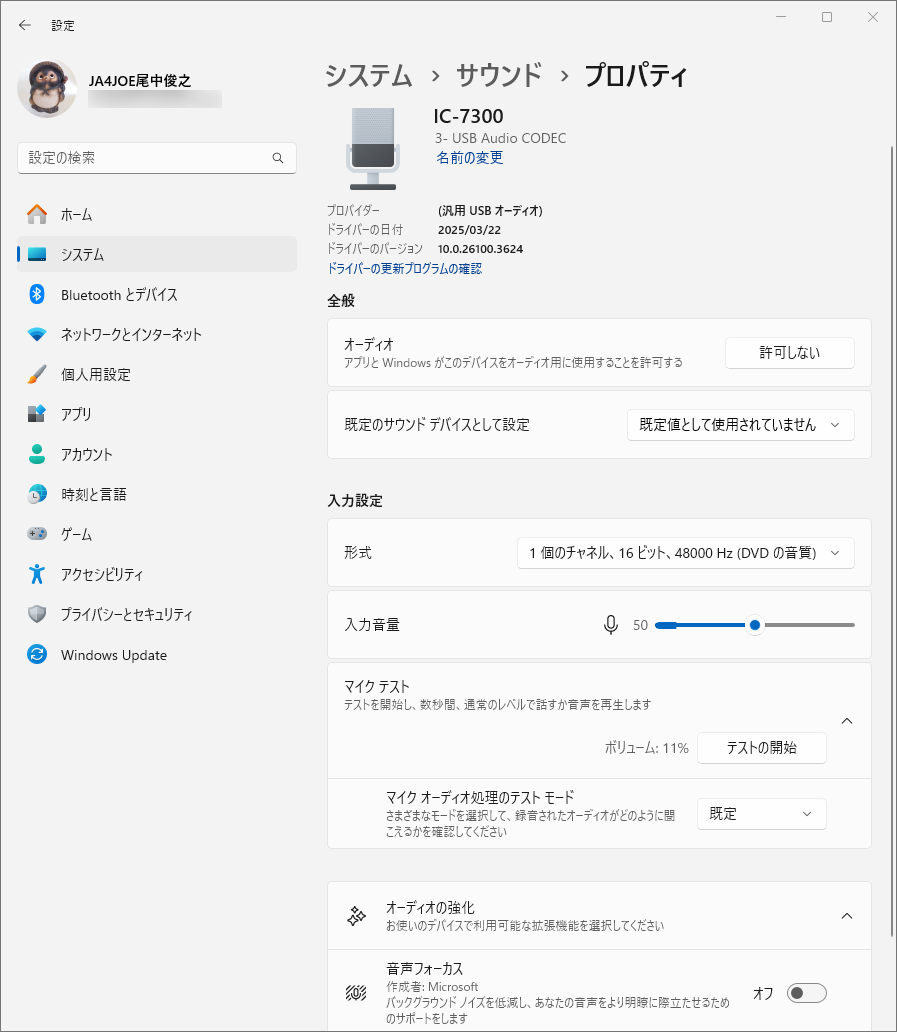Click the システム monitor icon
This screenshot has height=1032, width=897.
click(37, 255)
